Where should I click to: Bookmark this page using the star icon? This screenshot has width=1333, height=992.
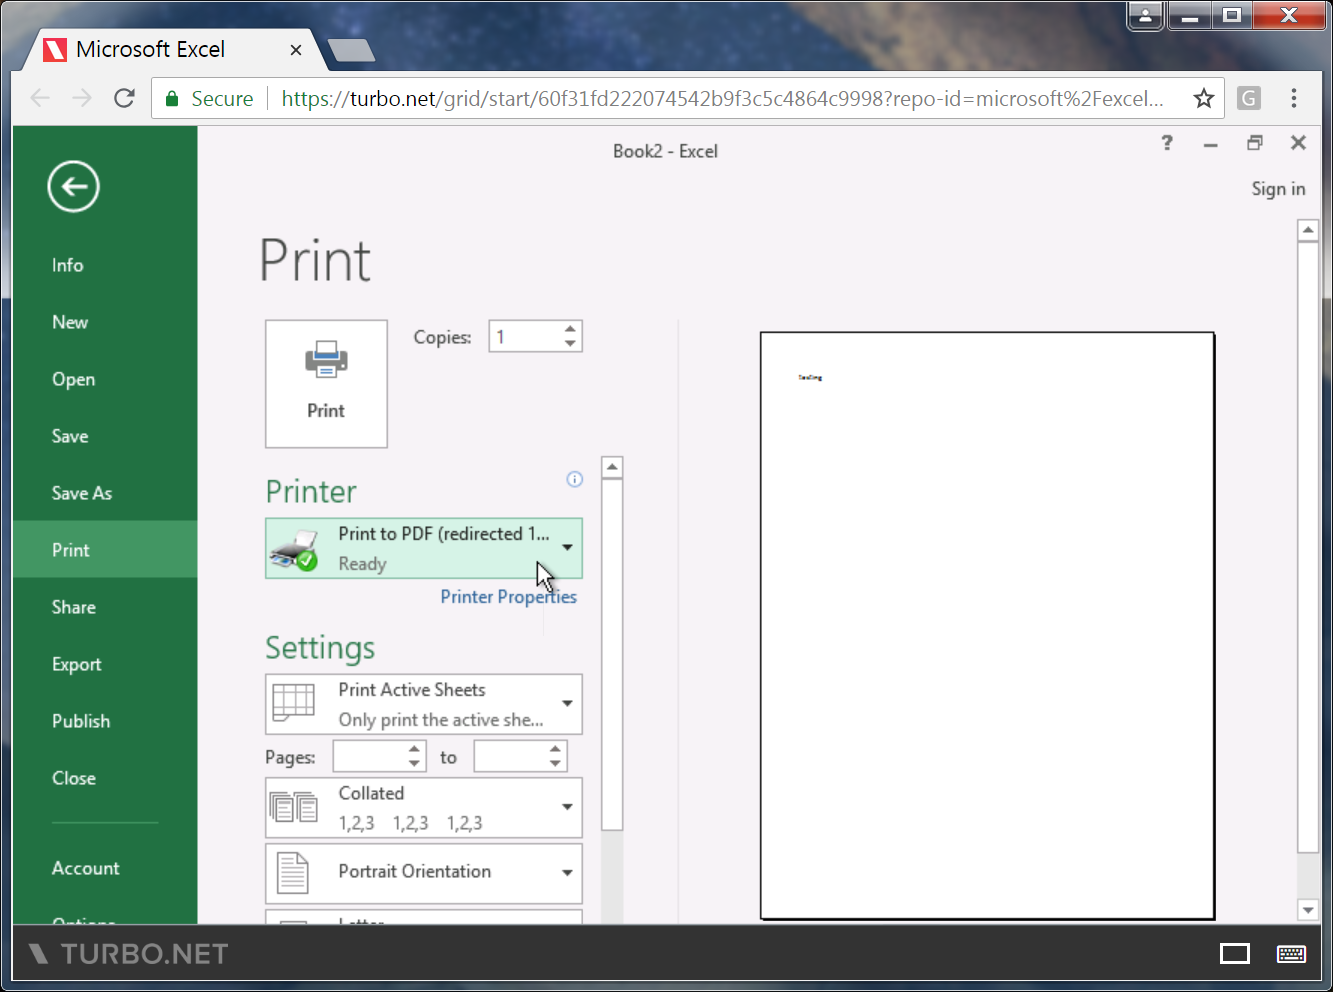(x=1203, y=97)
